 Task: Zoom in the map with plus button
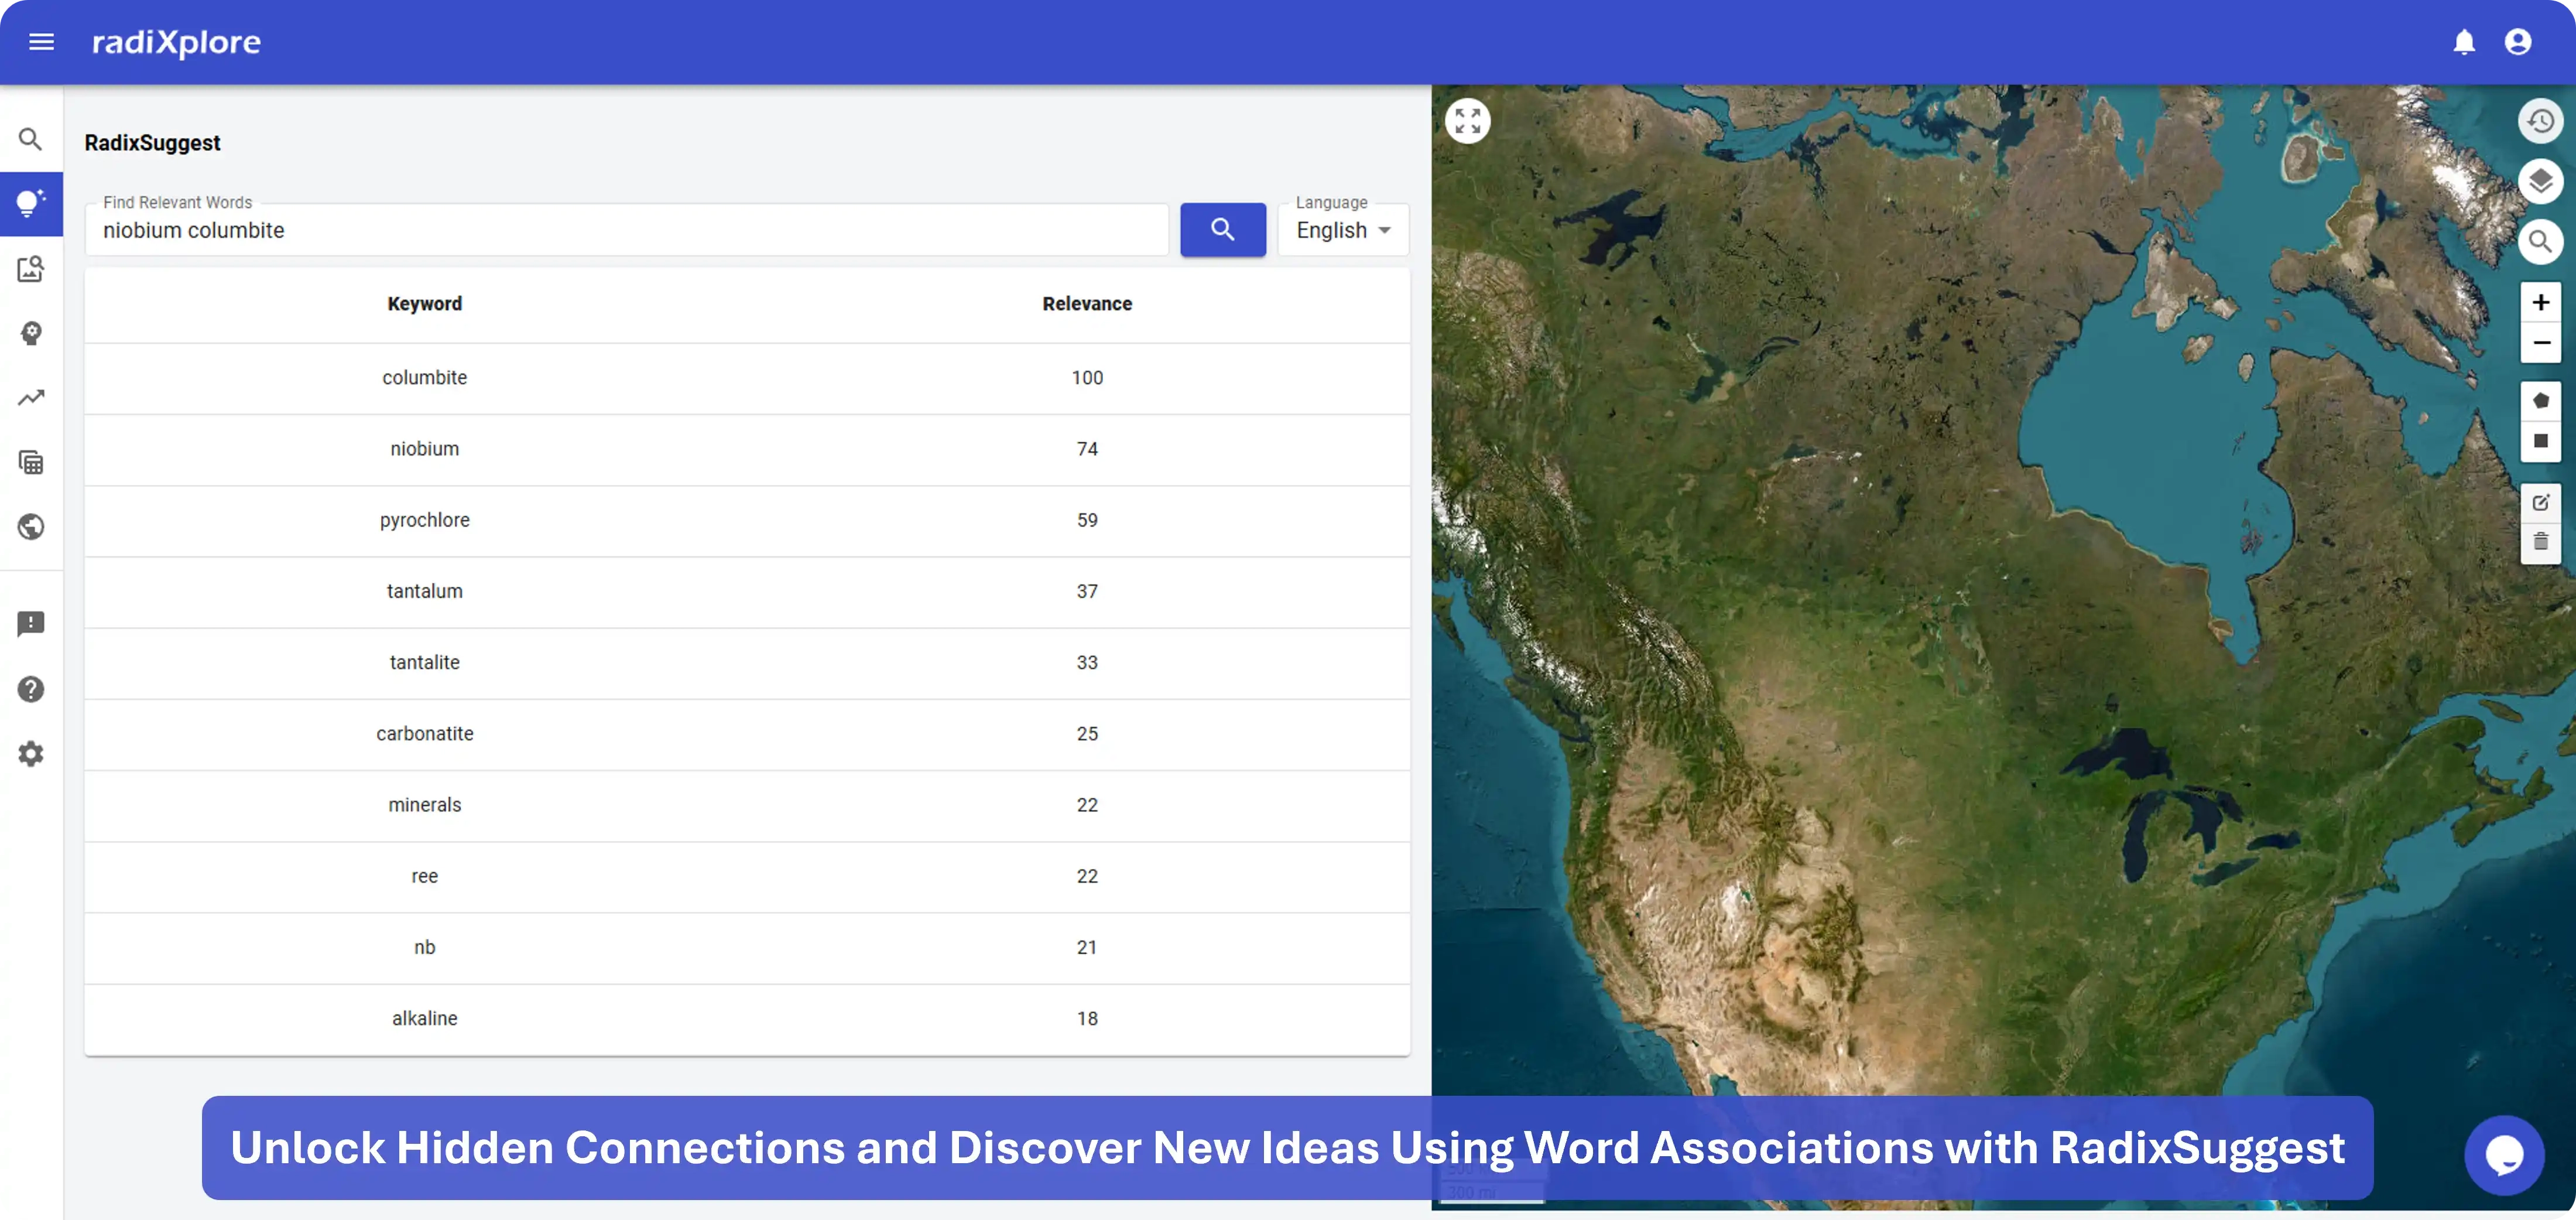coord(2540,302)
